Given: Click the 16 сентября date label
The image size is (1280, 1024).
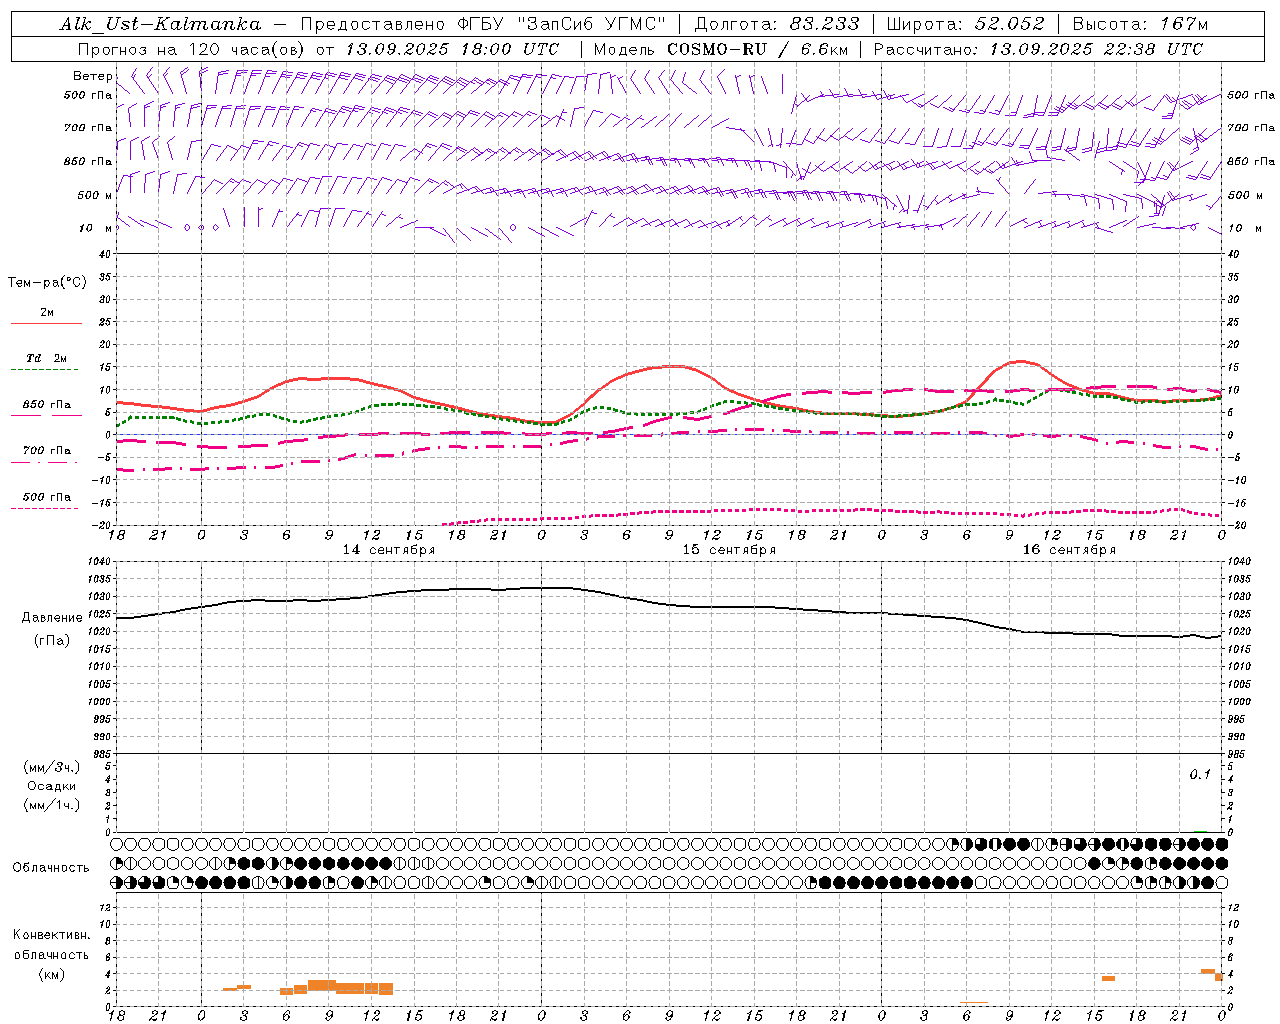Looking at the screenshot, I should tap(1069, 550).
